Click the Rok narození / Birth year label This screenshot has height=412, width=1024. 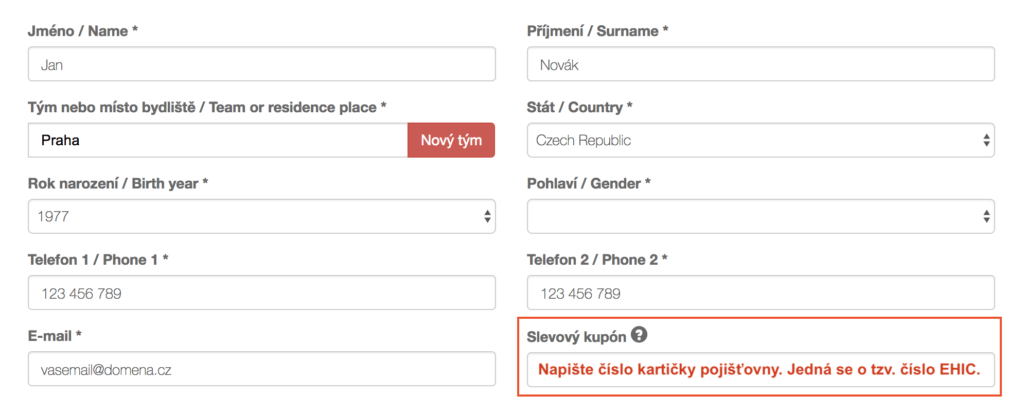118,183
